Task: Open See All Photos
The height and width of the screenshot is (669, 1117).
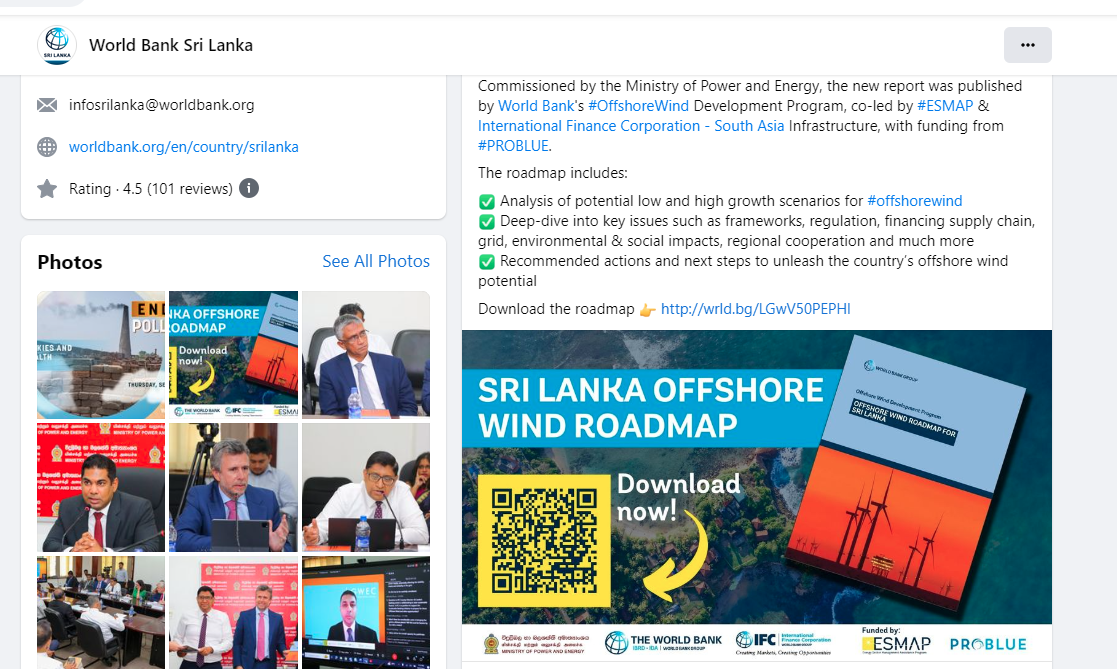Action: (375, 261)
